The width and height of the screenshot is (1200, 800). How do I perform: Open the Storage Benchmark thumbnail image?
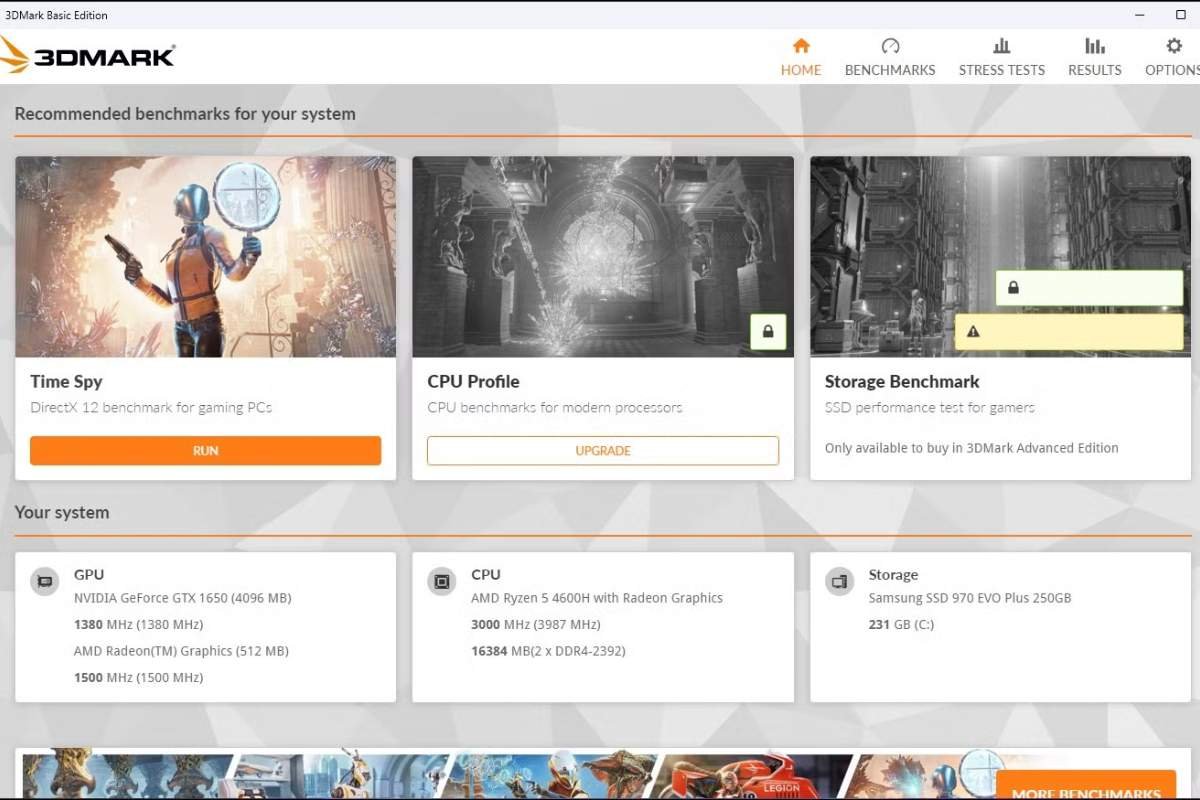pos(1000,256)
